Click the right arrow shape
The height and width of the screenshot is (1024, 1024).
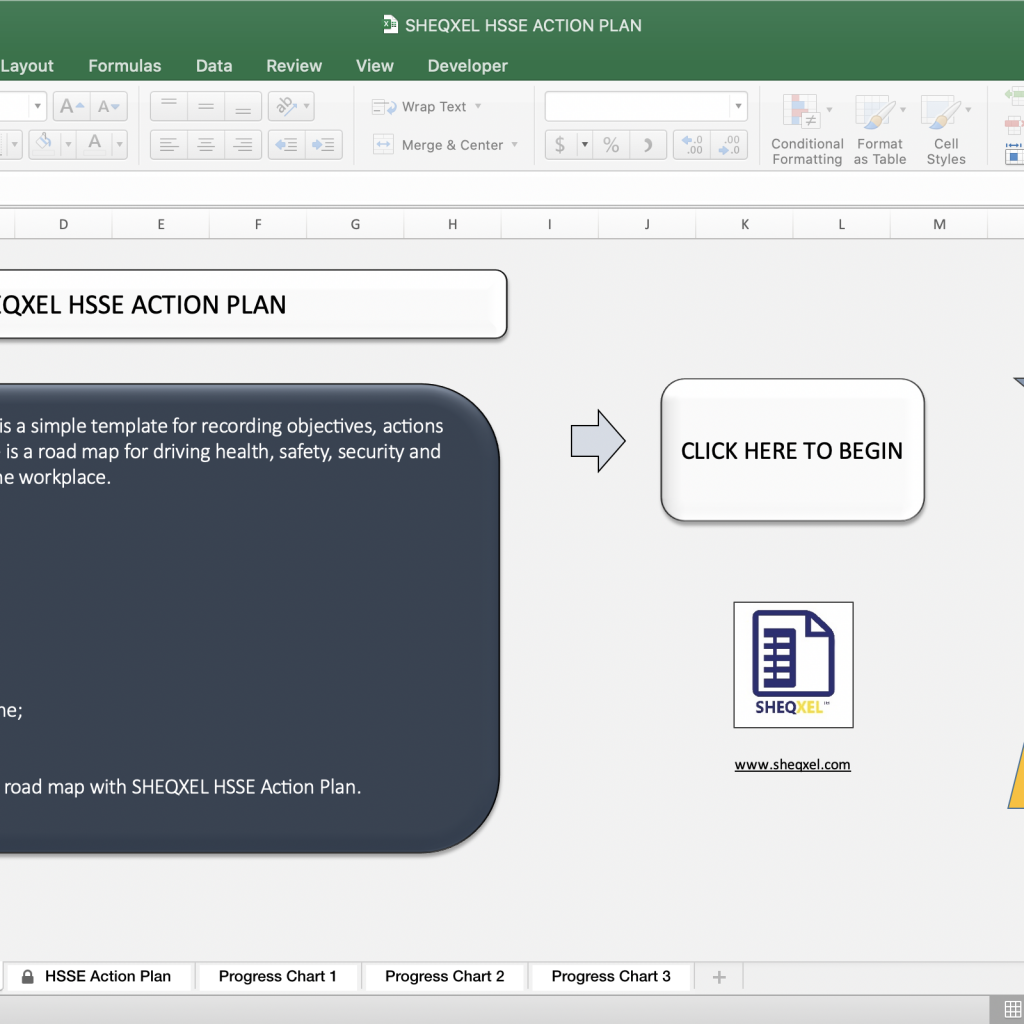(x=598, y=441)
